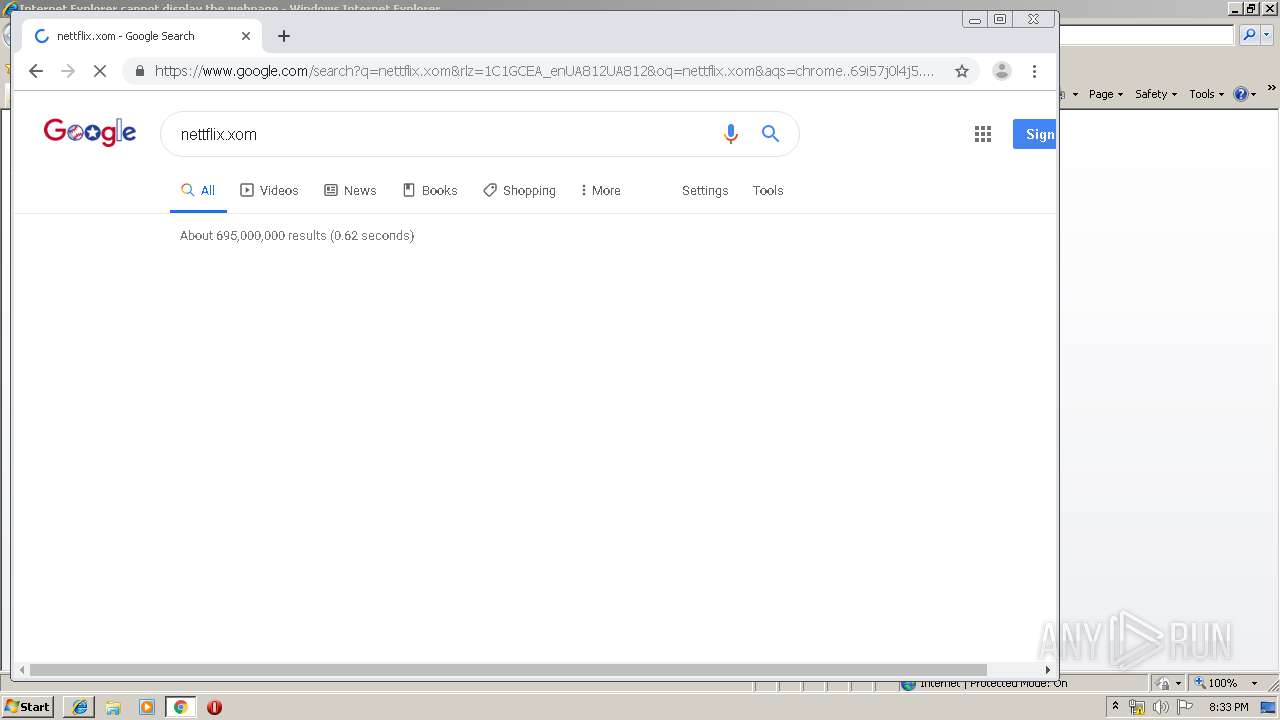Open a new Chrome tab
This screenshot has width=1280, height=720.
pyautogui.click(x=284, y=36)
